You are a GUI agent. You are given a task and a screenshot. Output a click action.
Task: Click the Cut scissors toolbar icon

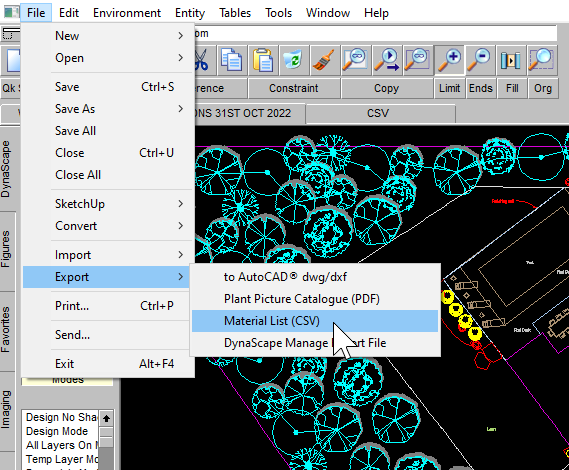click(x=201, y=60)
